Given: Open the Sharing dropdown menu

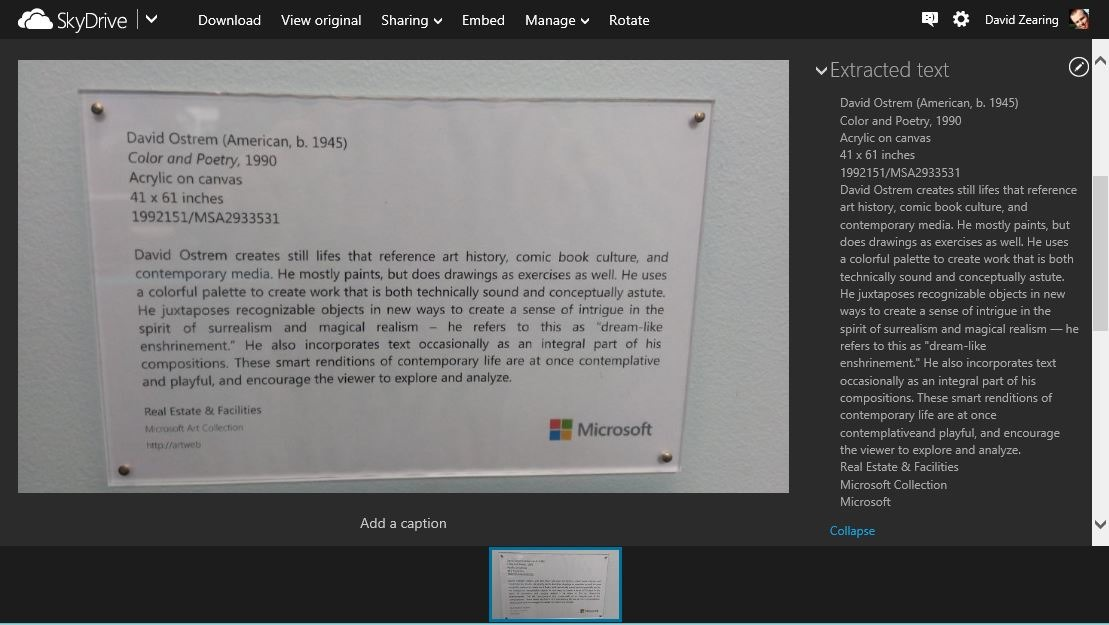Looking at the screenshot, I should (411, 20).
